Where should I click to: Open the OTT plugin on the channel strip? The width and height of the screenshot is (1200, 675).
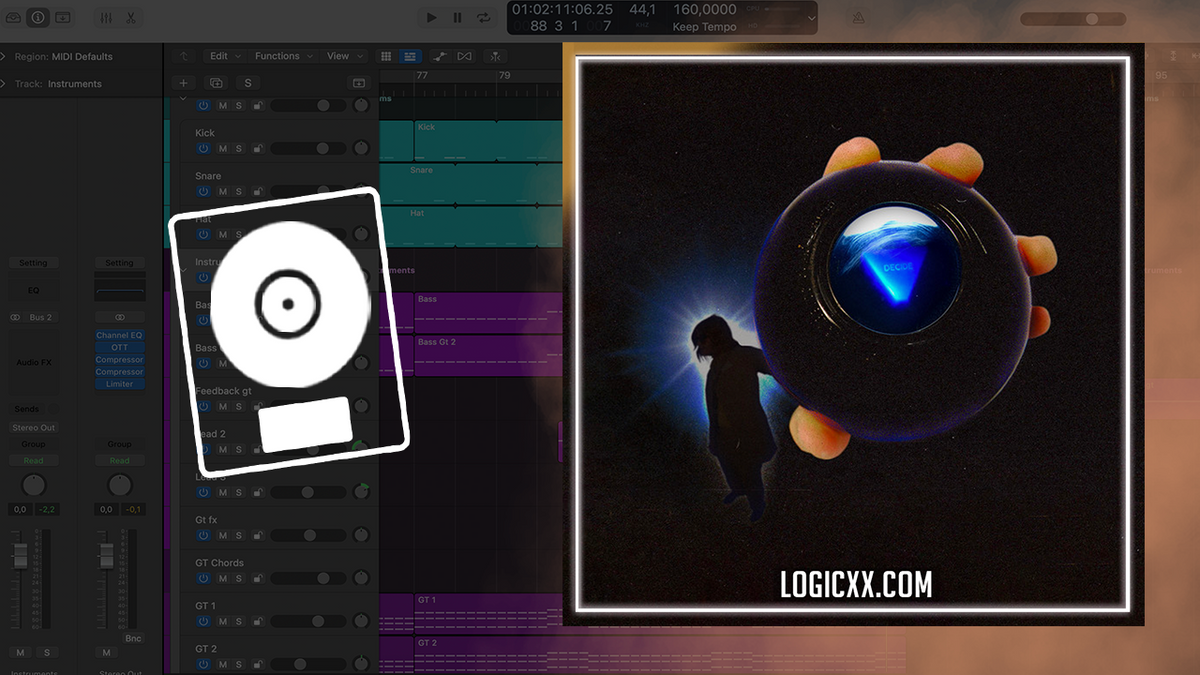click(119, 347)
